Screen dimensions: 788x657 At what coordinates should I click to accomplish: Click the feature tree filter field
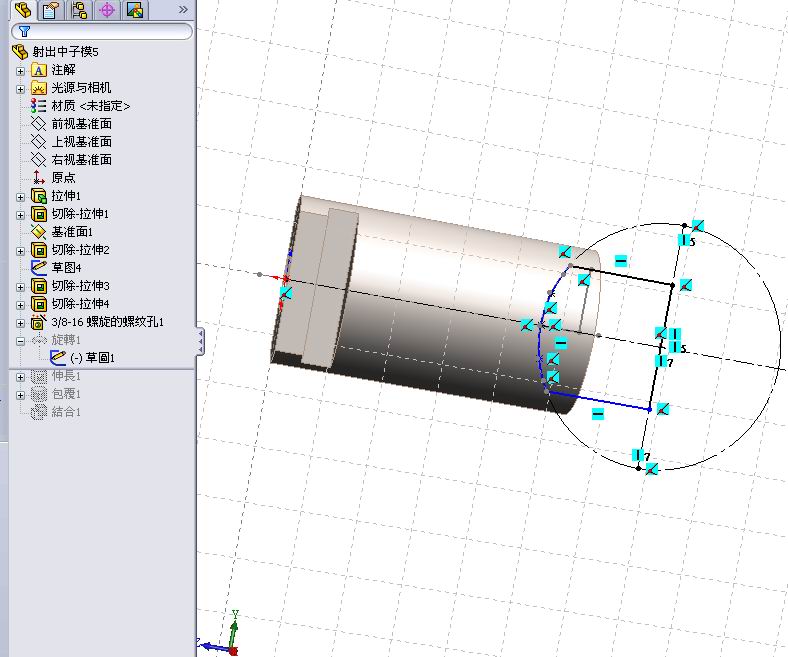click(102, 32)
